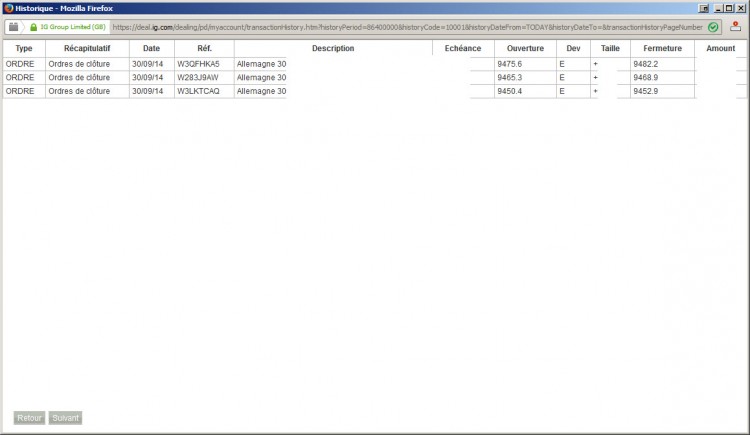Click the Description column header

(333, 48)
